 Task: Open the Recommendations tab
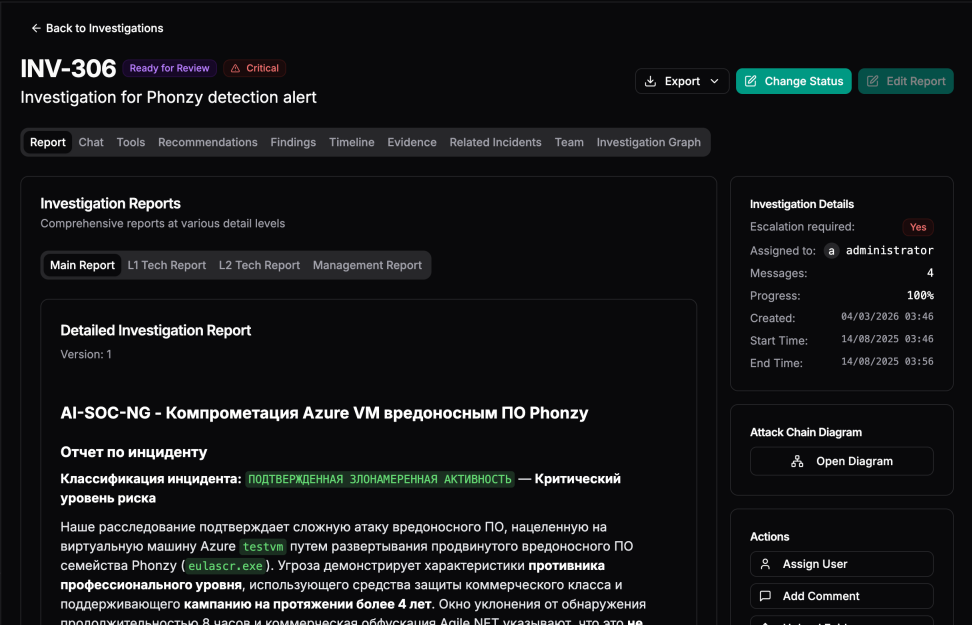coord(208,142)
